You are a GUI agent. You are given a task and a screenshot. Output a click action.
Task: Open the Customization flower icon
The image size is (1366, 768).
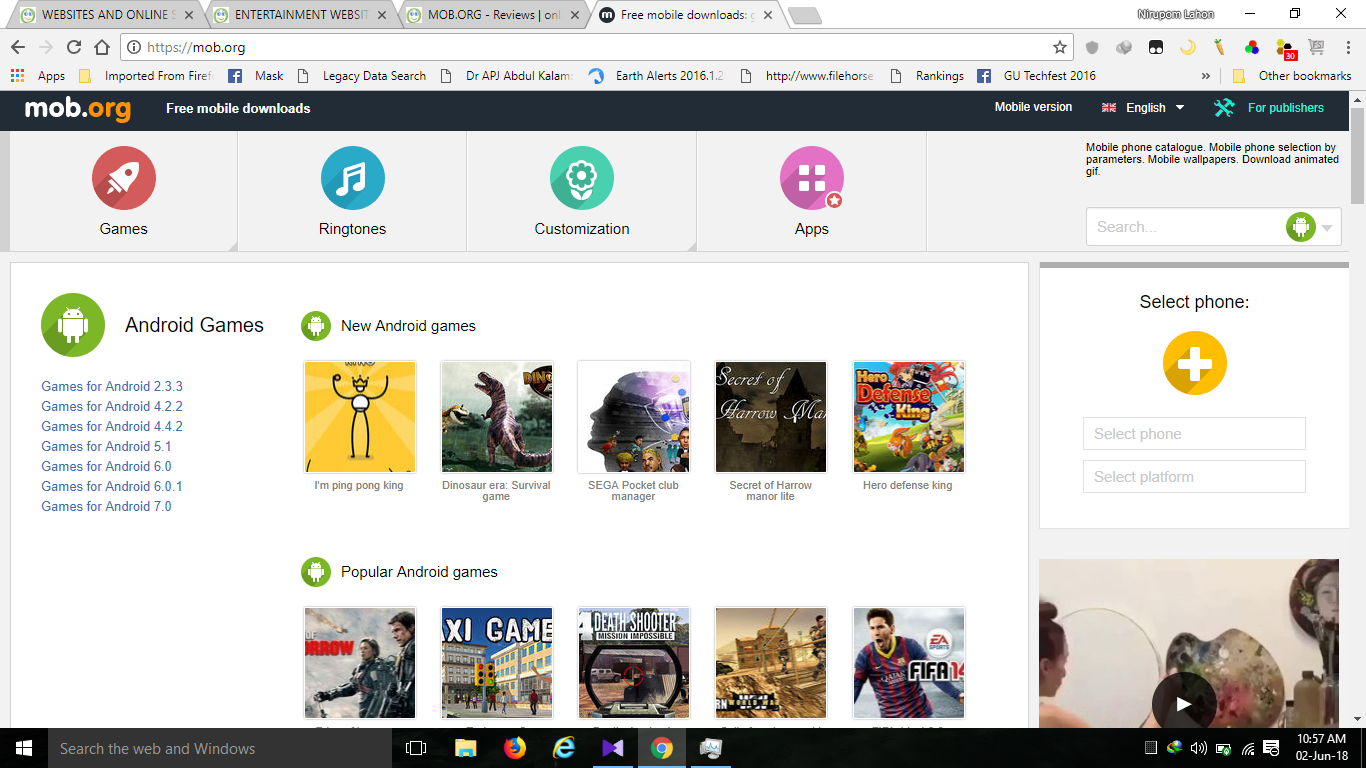(x=582, y=178)
